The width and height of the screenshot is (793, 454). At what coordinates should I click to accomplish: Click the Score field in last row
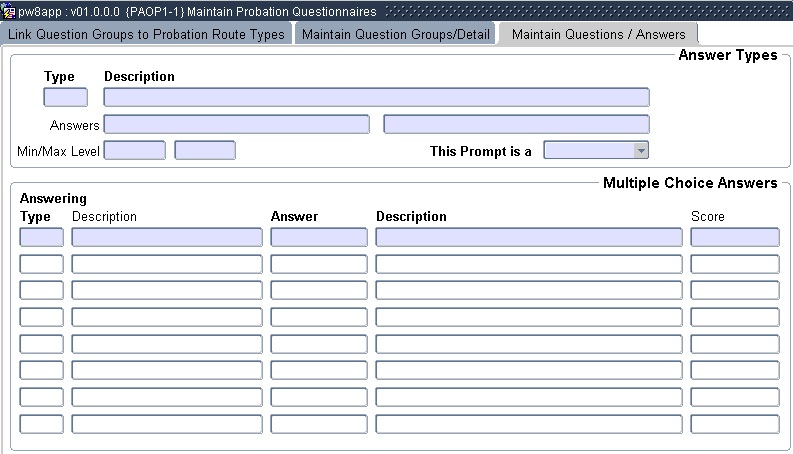pyautogui.click(x=735, y=424)
